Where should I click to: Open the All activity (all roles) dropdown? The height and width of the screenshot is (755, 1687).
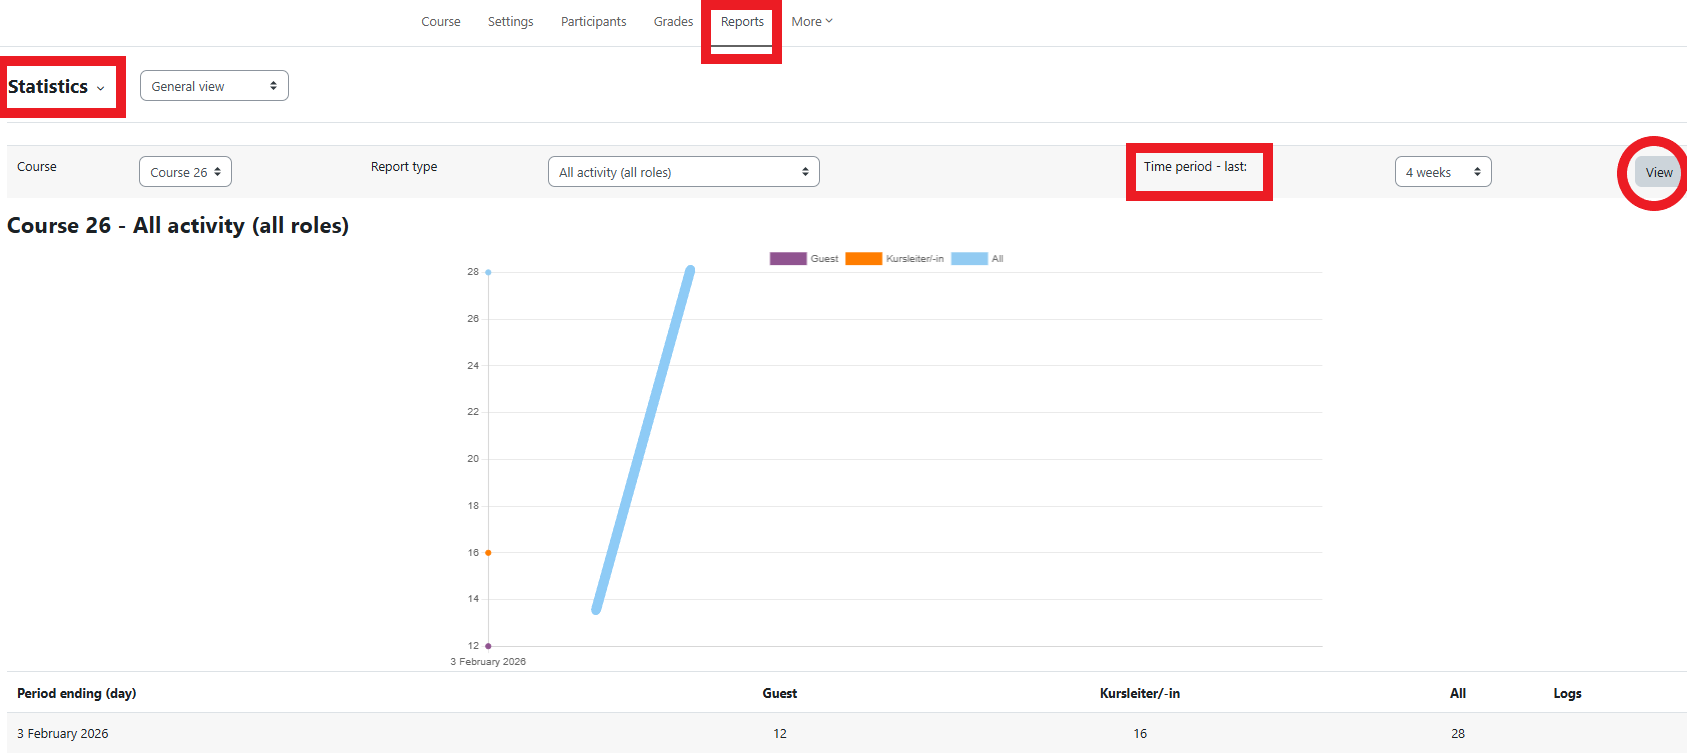683,172
